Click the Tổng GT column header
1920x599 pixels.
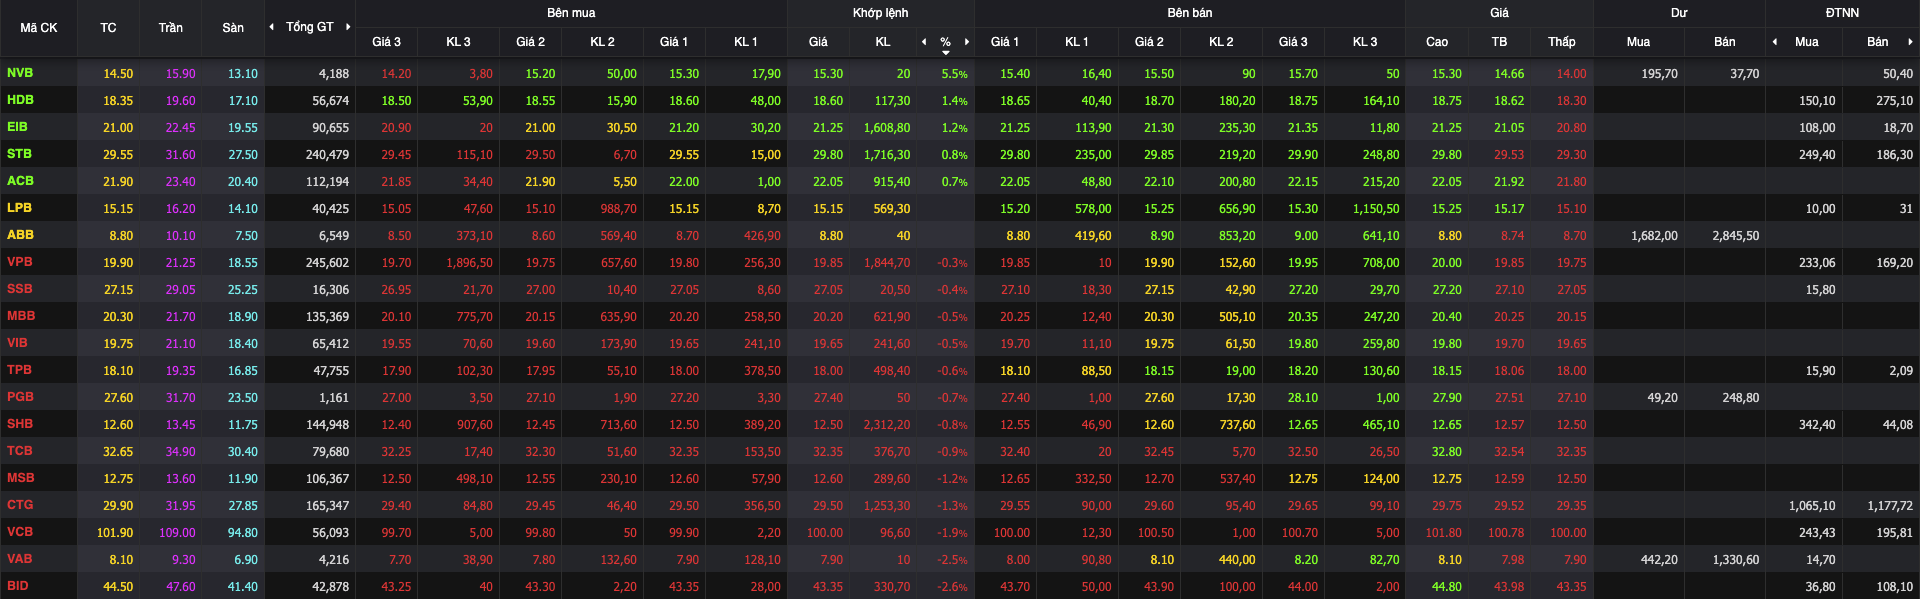pos(310,27)
